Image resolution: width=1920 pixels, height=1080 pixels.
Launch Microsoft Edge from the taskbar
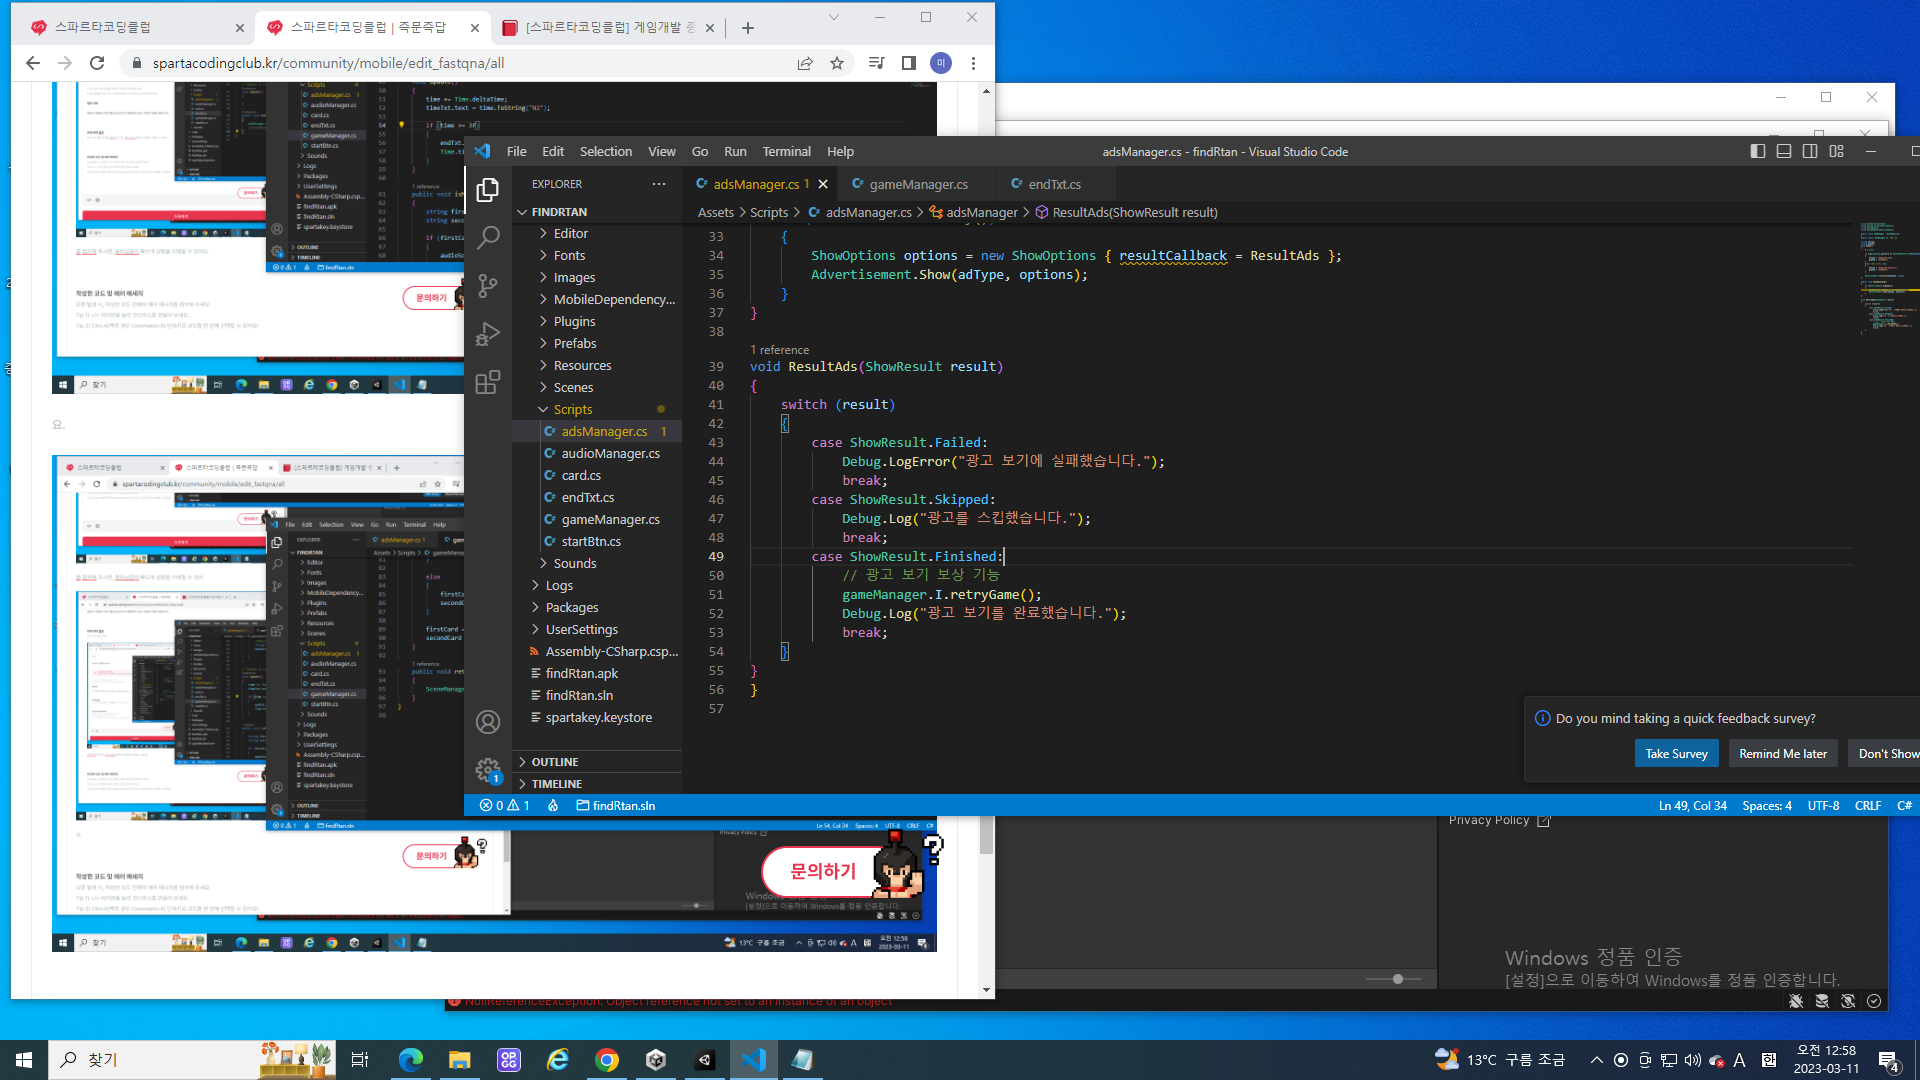[x=410, y=1060]
